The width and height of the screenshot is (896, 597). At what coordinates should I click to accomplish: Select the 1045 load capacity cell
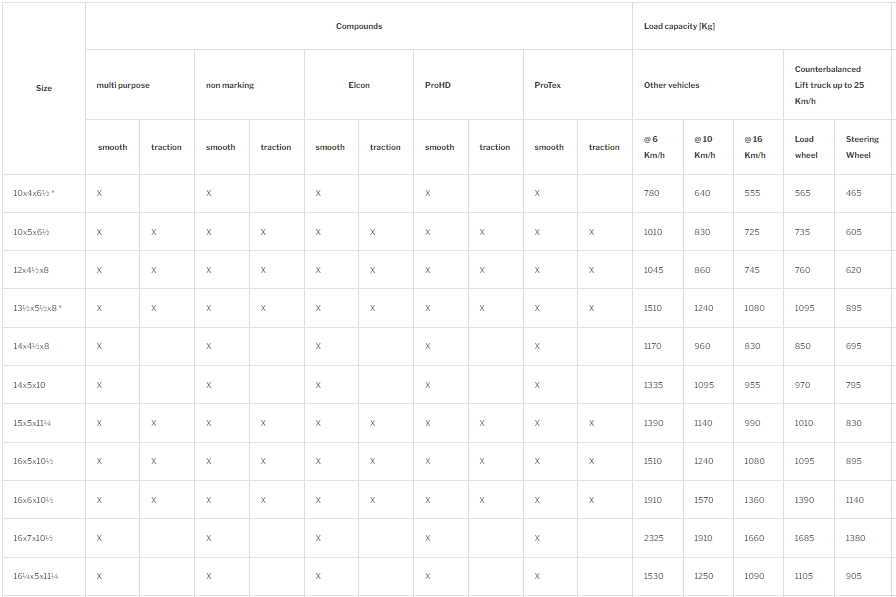[x=653, y=270]
